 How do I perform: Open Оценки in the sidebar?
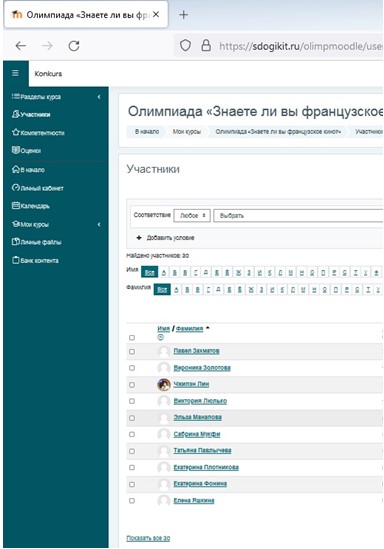26,151
